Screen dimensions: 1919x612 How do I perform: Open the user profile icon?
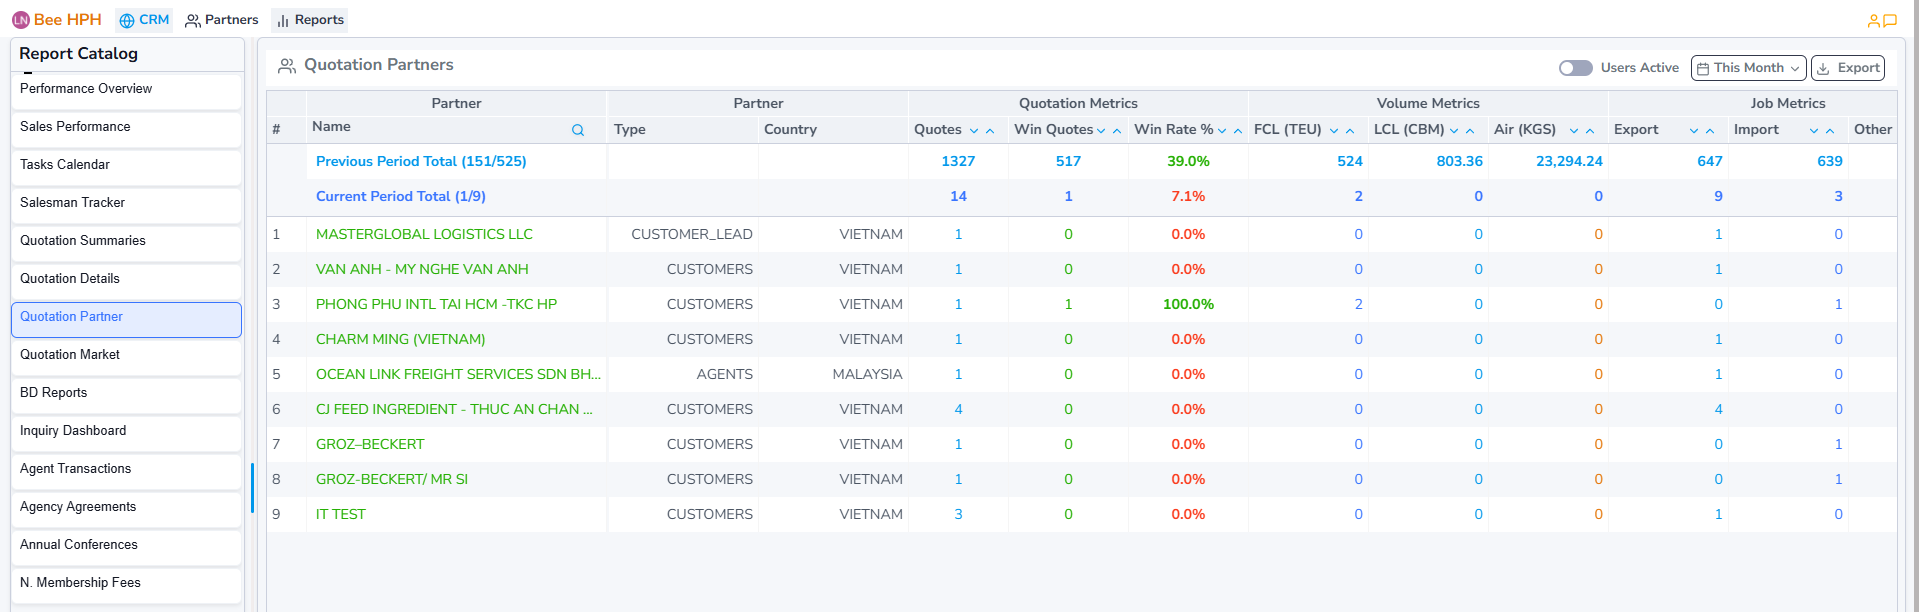pos(1873,20)
